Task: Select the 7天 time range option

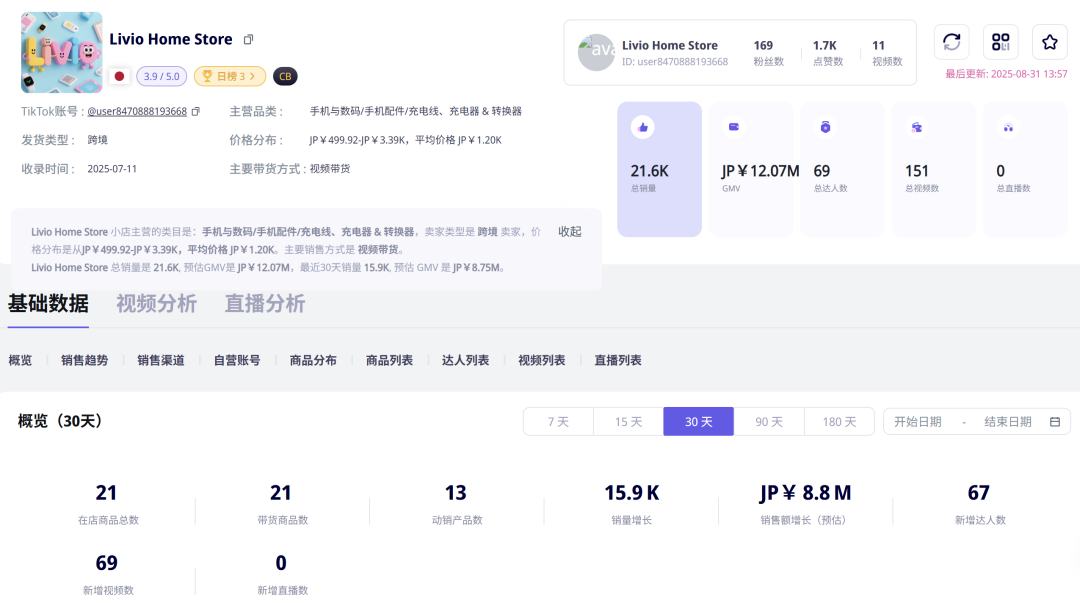Action: [558, 422]
